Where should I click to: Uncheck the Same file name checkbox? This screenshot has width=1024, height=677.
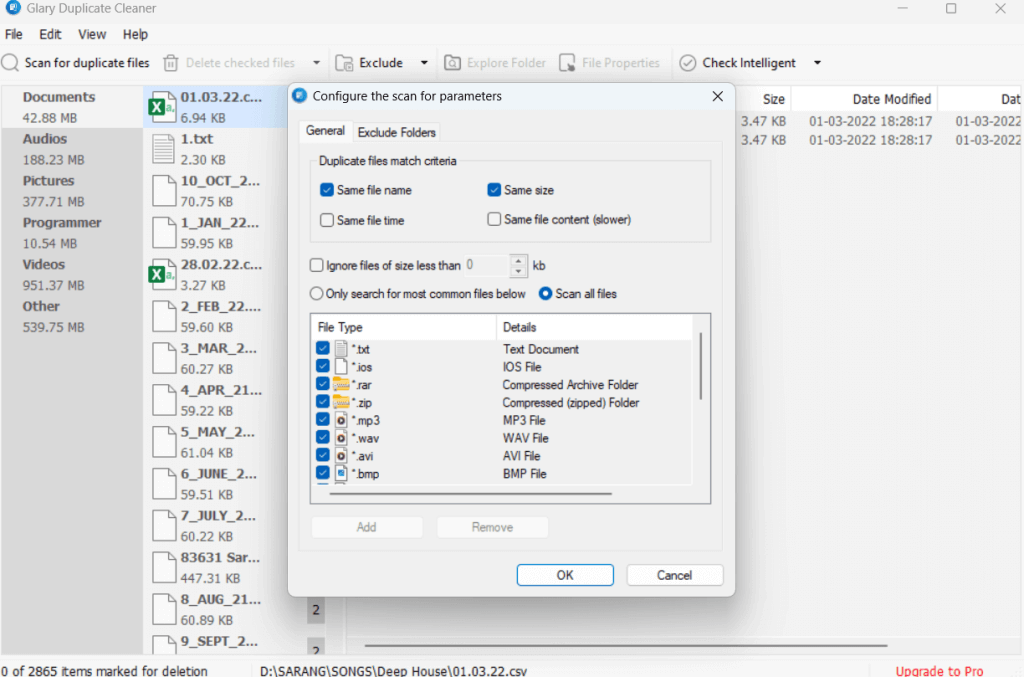tap(327, 190)
